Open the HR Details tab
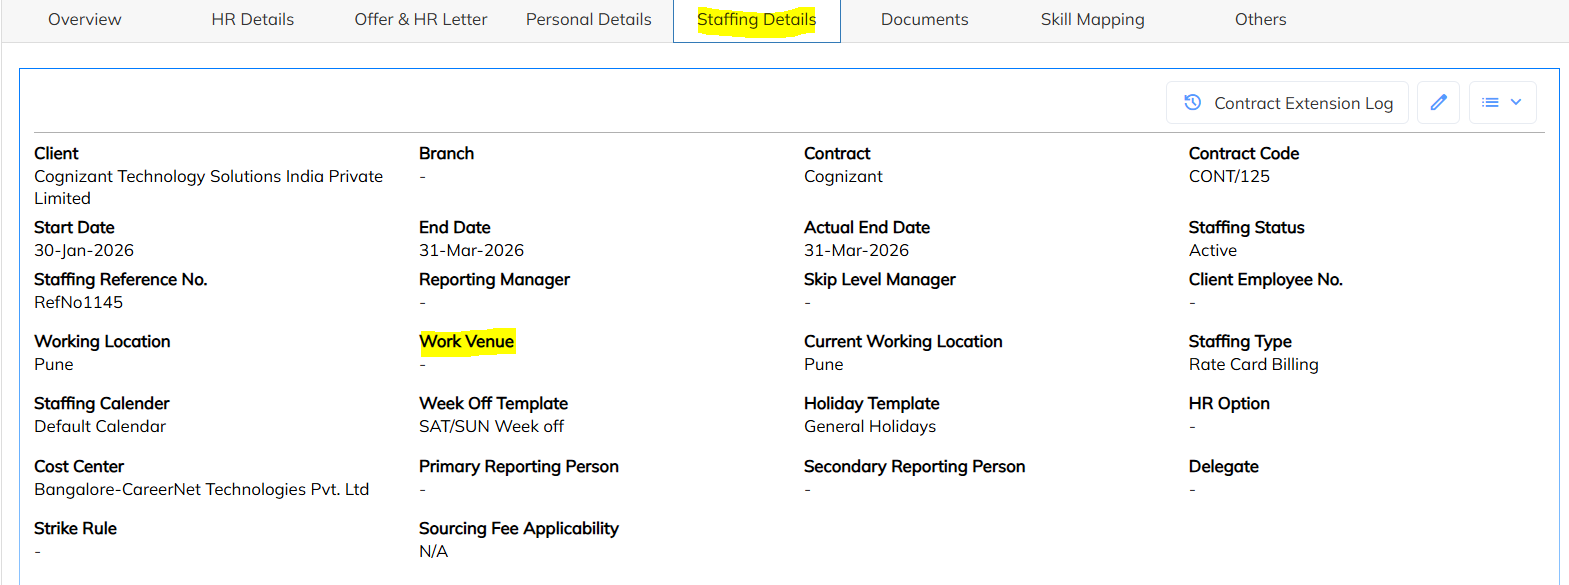The height and width of the screenshot is (585, 1569). 252,20
